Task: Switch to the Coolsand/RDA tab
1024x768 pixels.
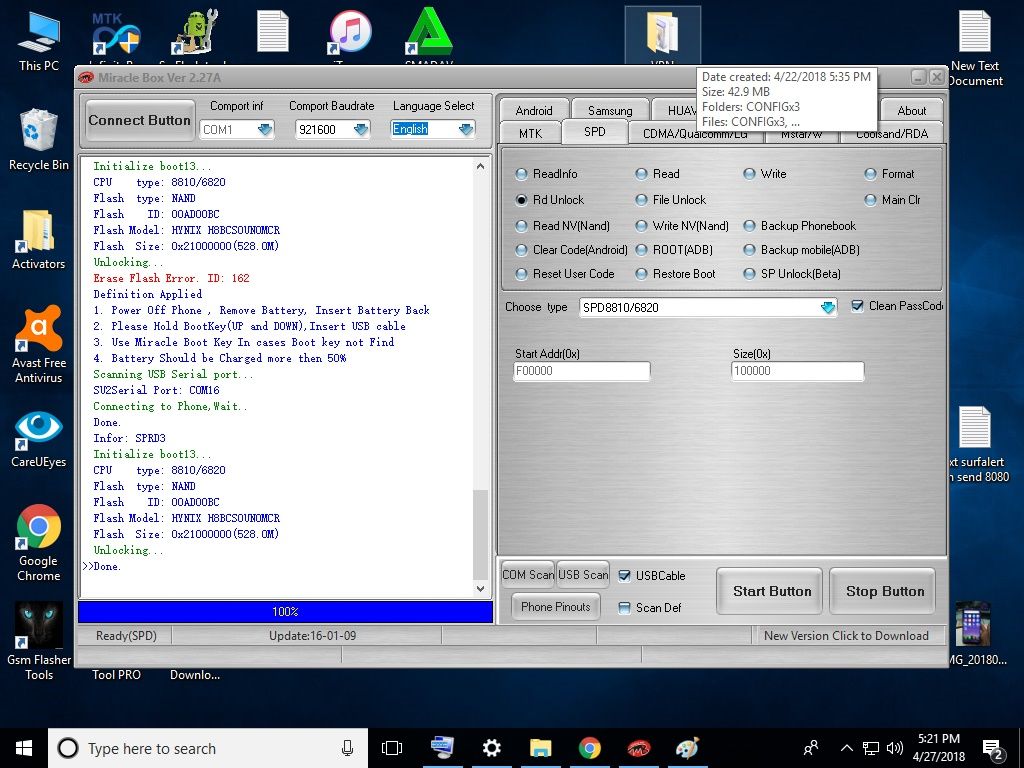Action: tap(891, 134)
